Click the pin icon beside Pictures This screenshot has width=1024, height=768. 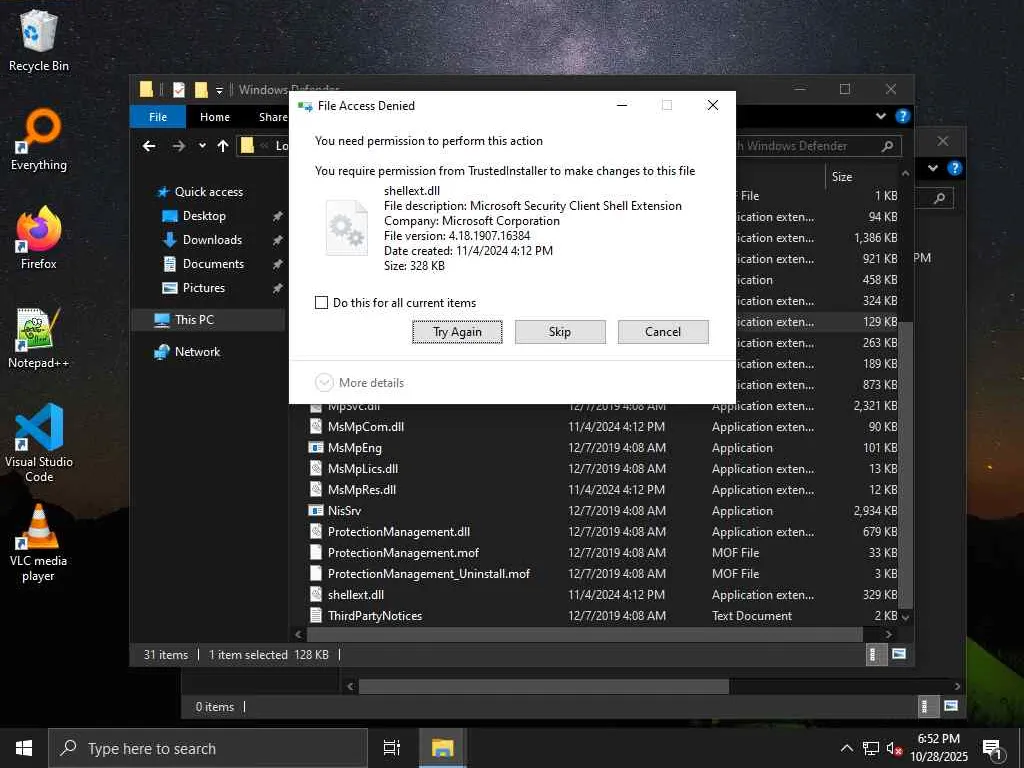click(278, 288)
